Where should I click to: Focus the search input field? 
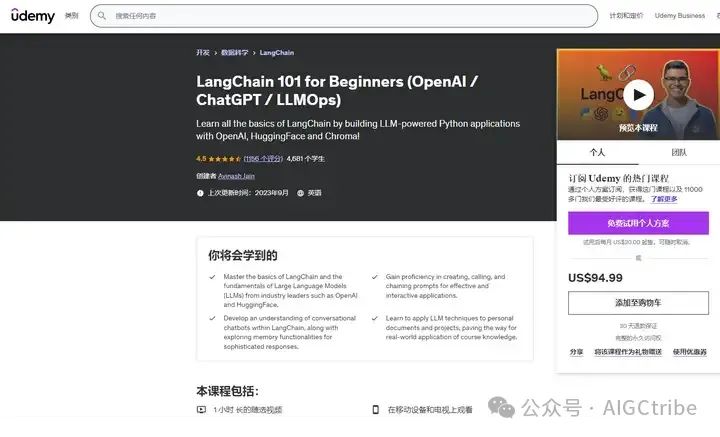tap(344, 16)
